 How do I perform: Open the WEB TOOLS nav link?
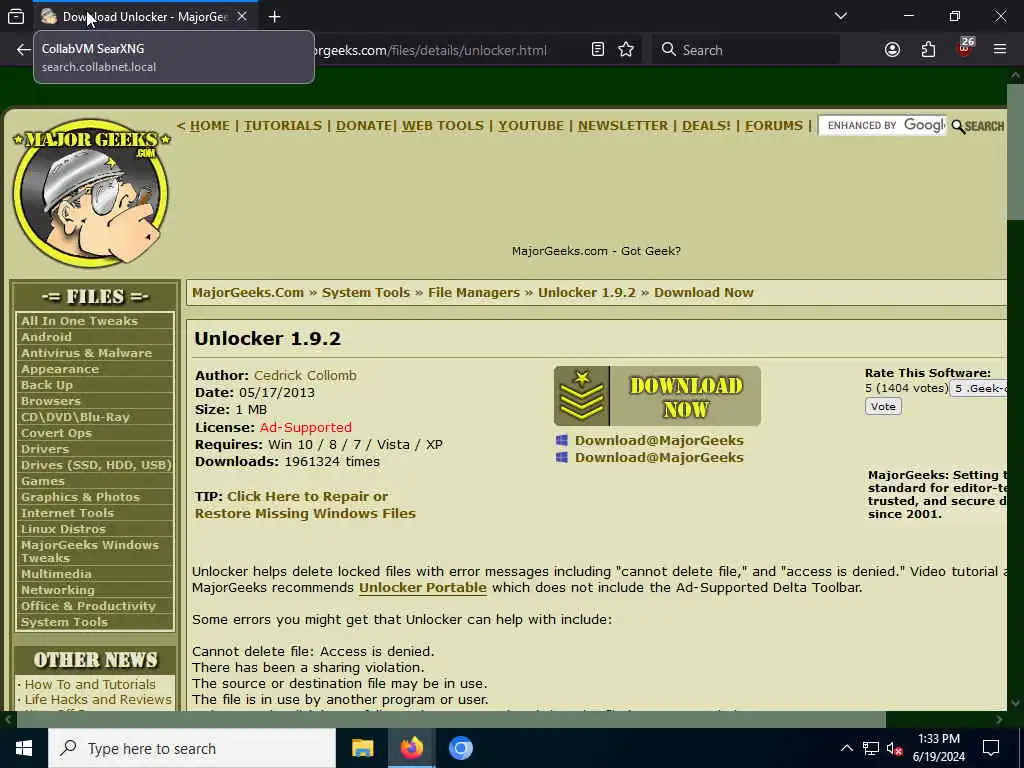(x=443, y=125)
